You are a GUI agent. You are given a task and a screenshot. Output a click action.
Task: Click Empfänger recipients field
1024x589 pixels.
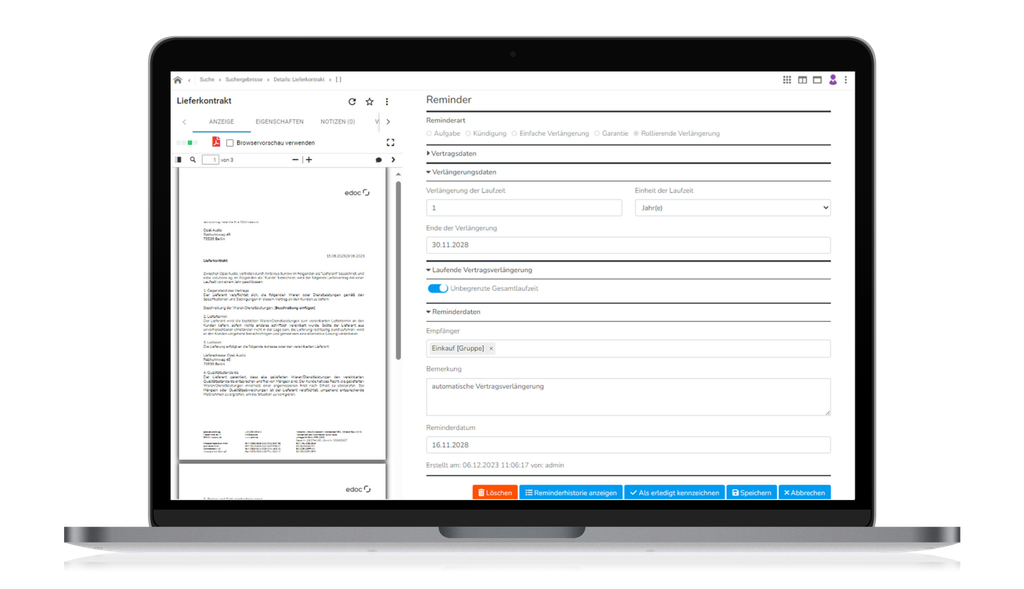628,349
